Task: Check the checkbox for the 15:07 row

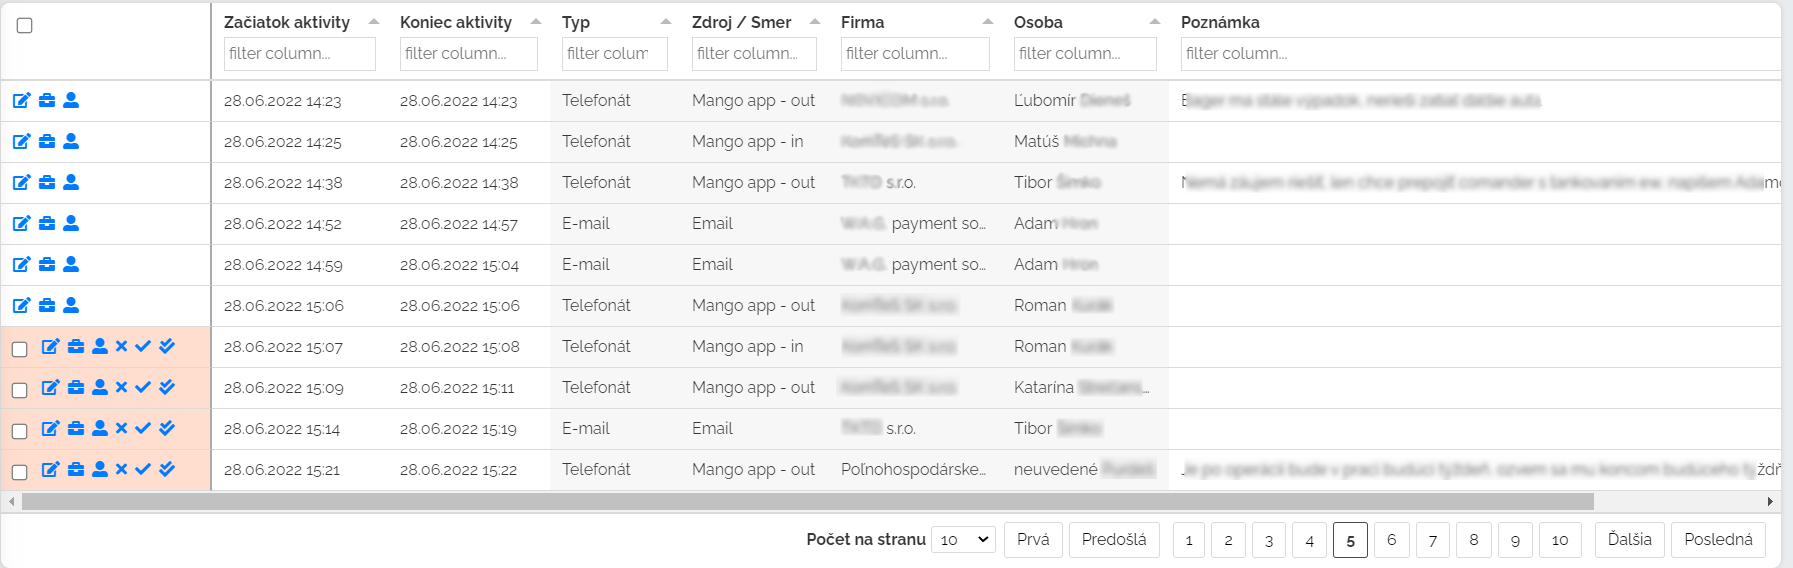Action: click(20, 349)
